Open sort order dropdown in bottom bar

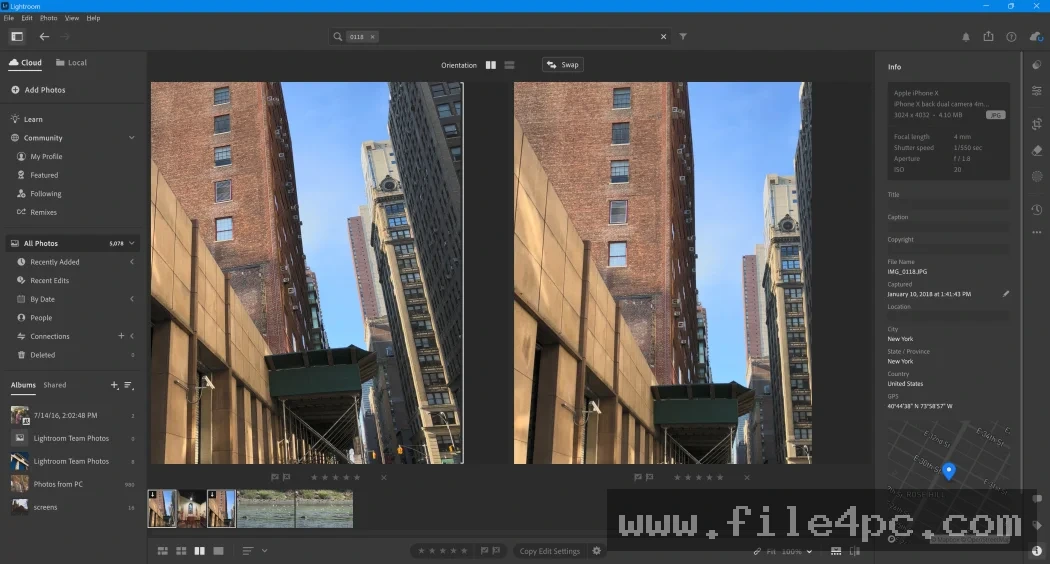pyautogui.click(x=255, y=551)
